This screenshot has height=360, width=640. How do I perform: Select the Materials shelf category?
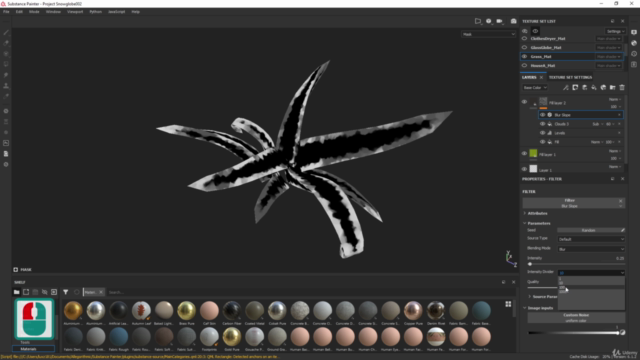tap(33, 349)
